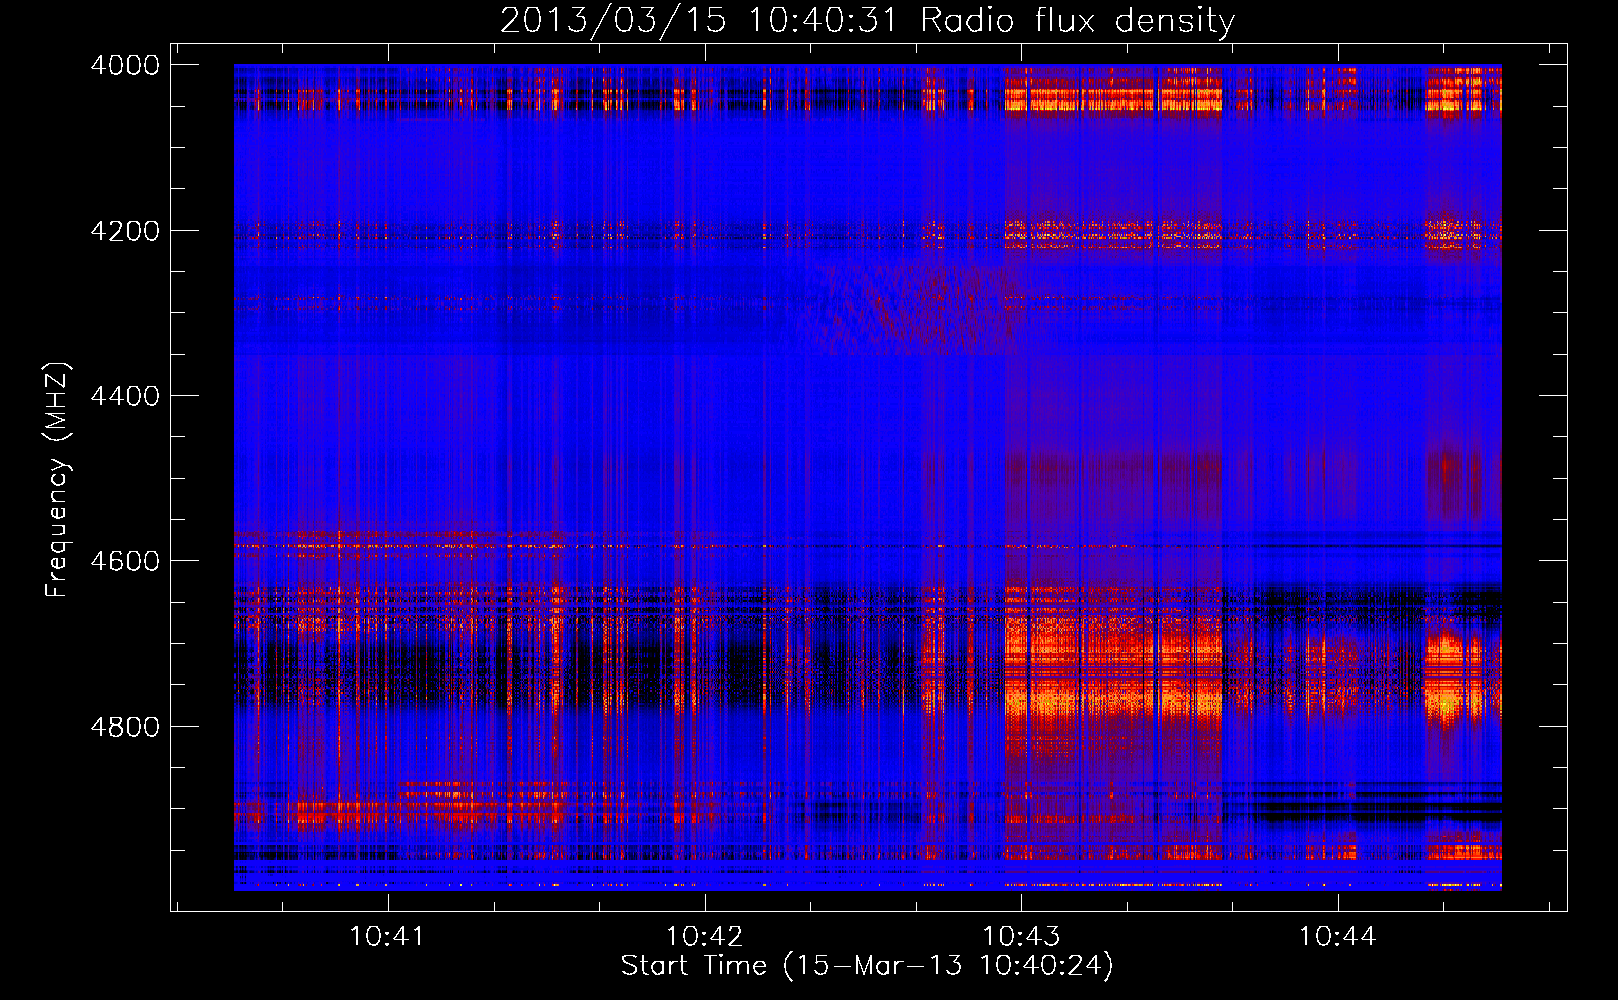Click the 10:44 time tick label
1618x1000 pixels.
tap(1338, 937)
